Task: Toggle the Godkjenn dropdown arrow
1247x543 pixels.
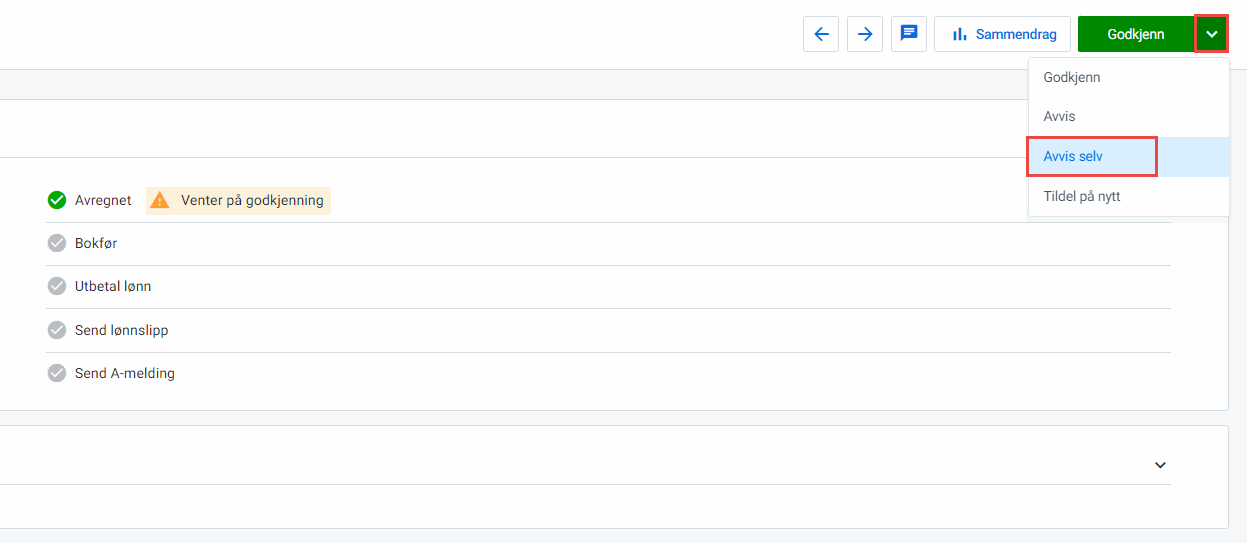Action: tap(1211, 34)
